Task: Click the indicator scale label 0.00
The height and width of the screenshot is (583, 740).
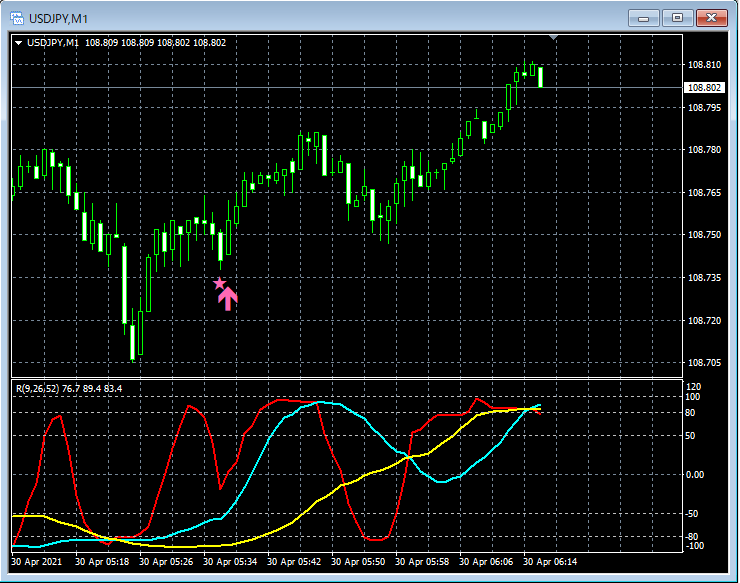Action: 695,474
